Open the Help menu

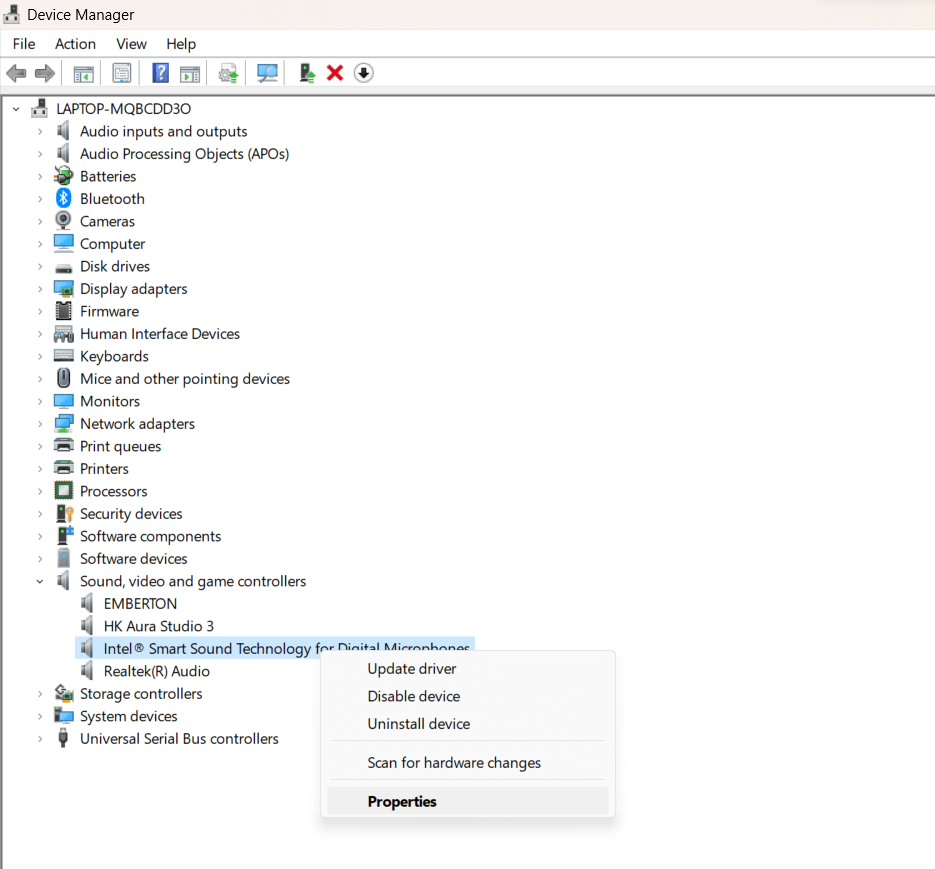(x=181, y=44)
